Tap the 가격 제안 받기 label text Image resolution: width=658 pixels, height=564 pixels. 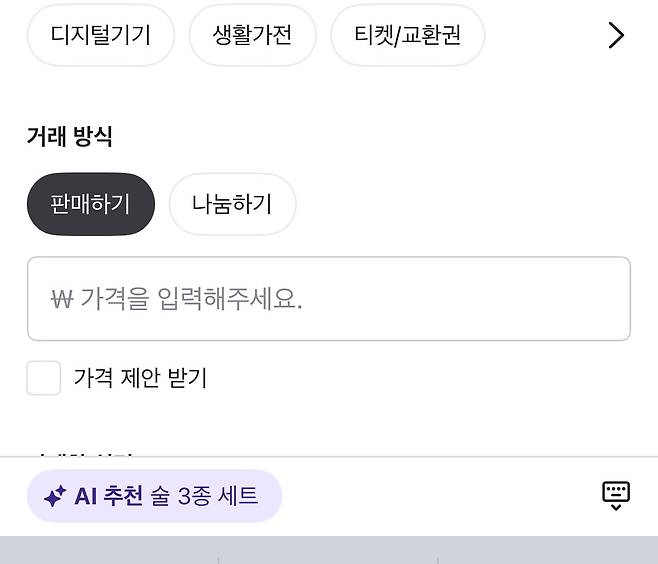(140, 378)
